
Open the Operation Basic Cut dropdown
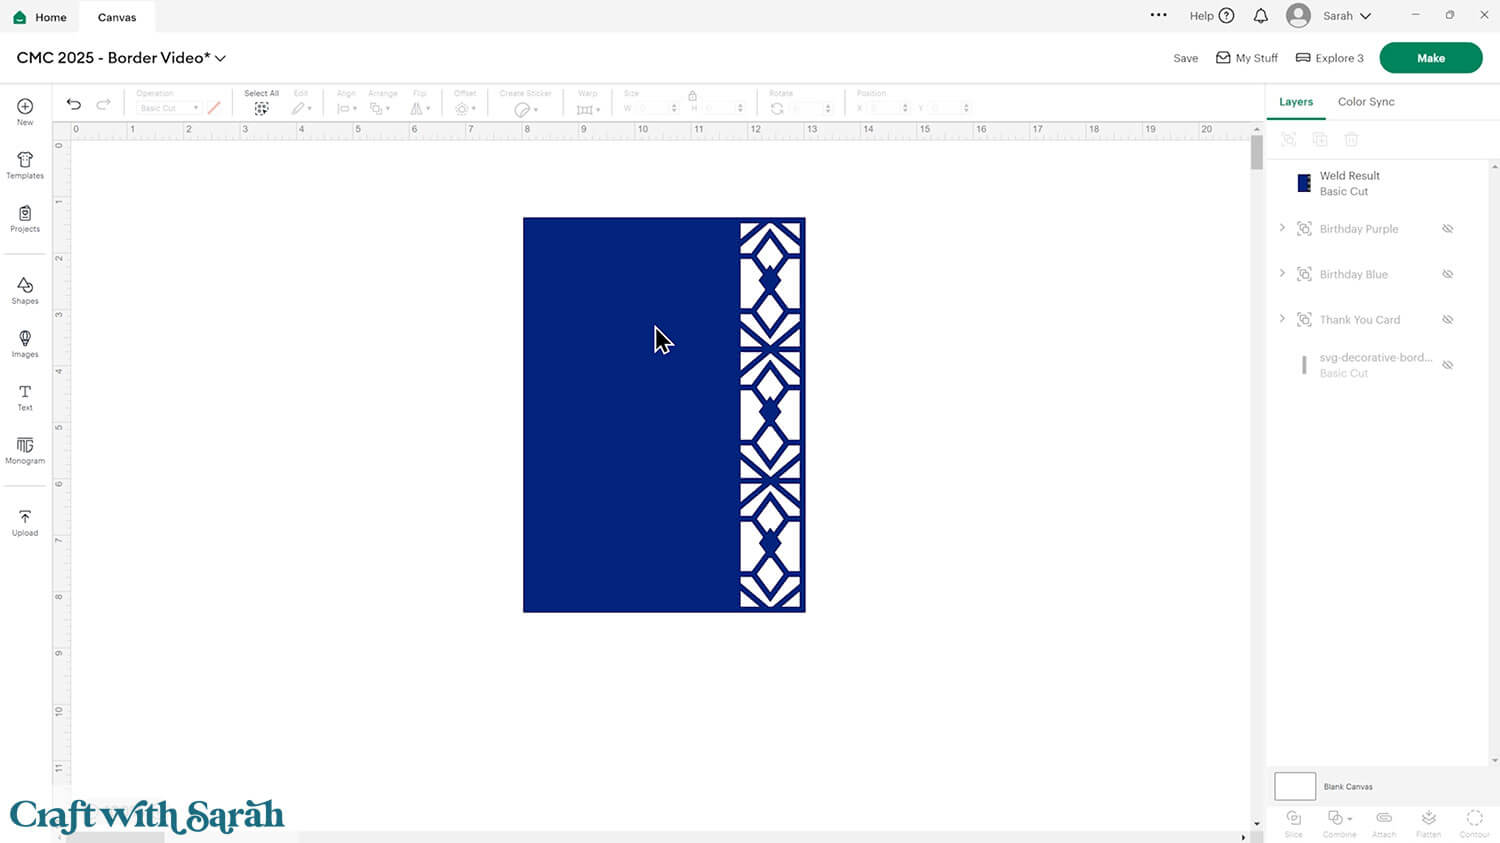click(168, 108)
